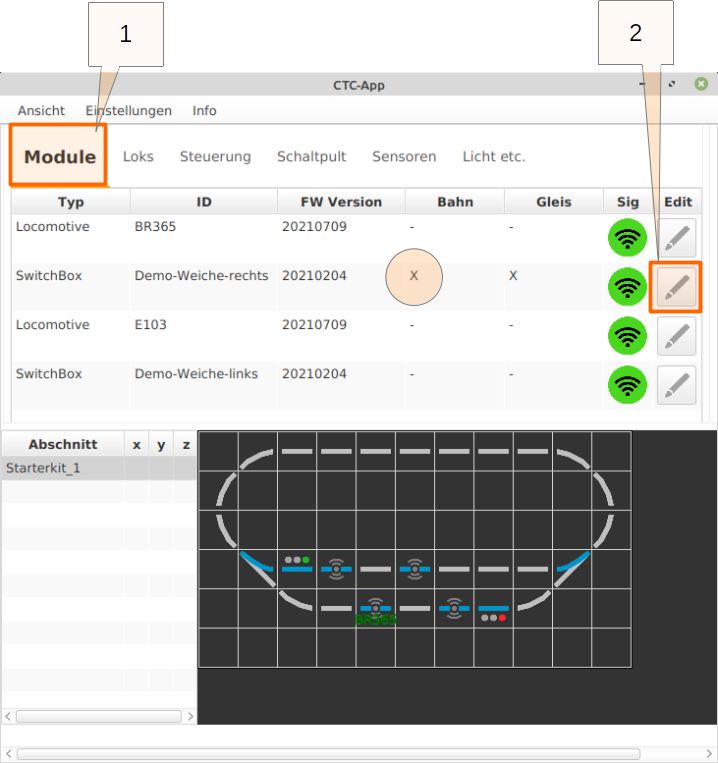Image resolution: width=718 pixels, height=763 pixels.
Task: Switch to the Steuerung tab
Action: point(215,156)
